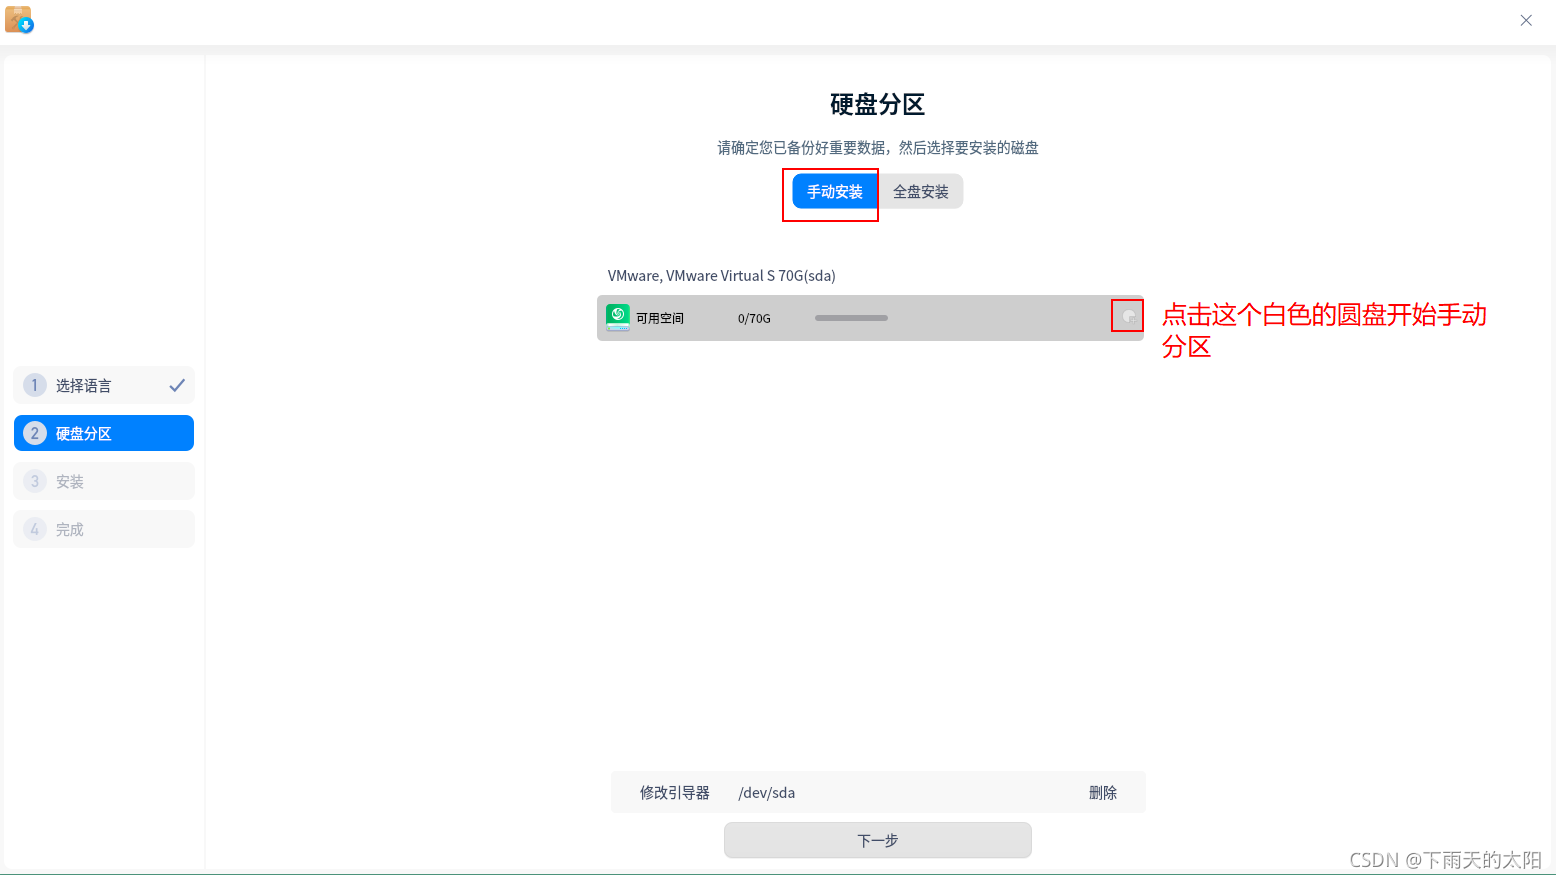Viewport: 1556px width, 878px height.
Task: Click step number 4 circle icon
Action: [35, 529]
